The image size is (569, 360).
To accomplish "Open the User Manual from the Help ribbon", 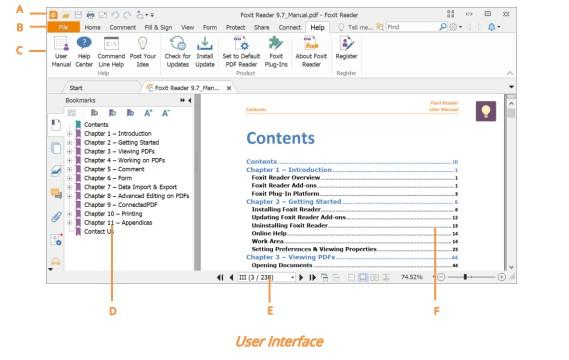I will [61, 52].
